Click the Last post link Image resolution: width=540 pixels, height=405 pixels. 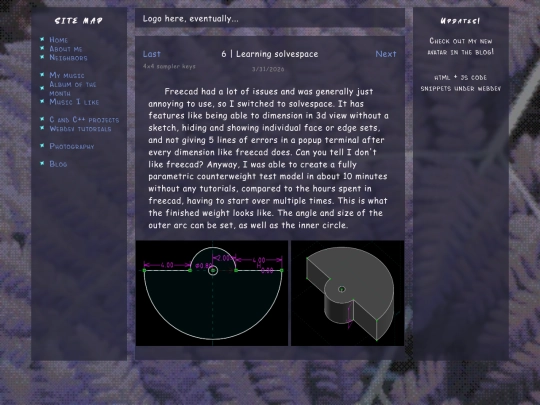click(x=152, y=54)
